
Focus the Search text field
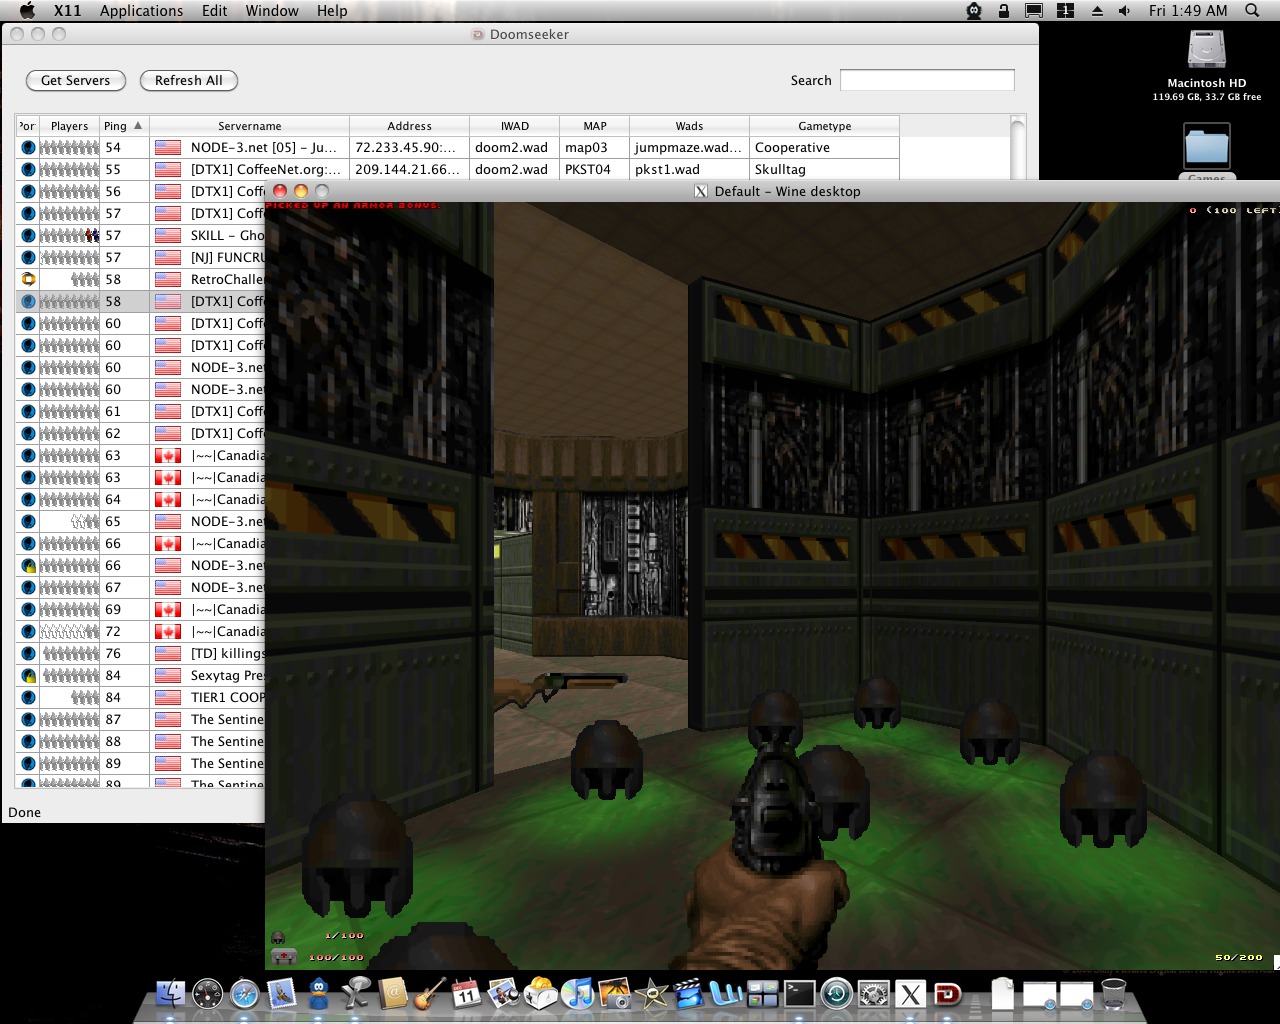click(x=926, y=80)
